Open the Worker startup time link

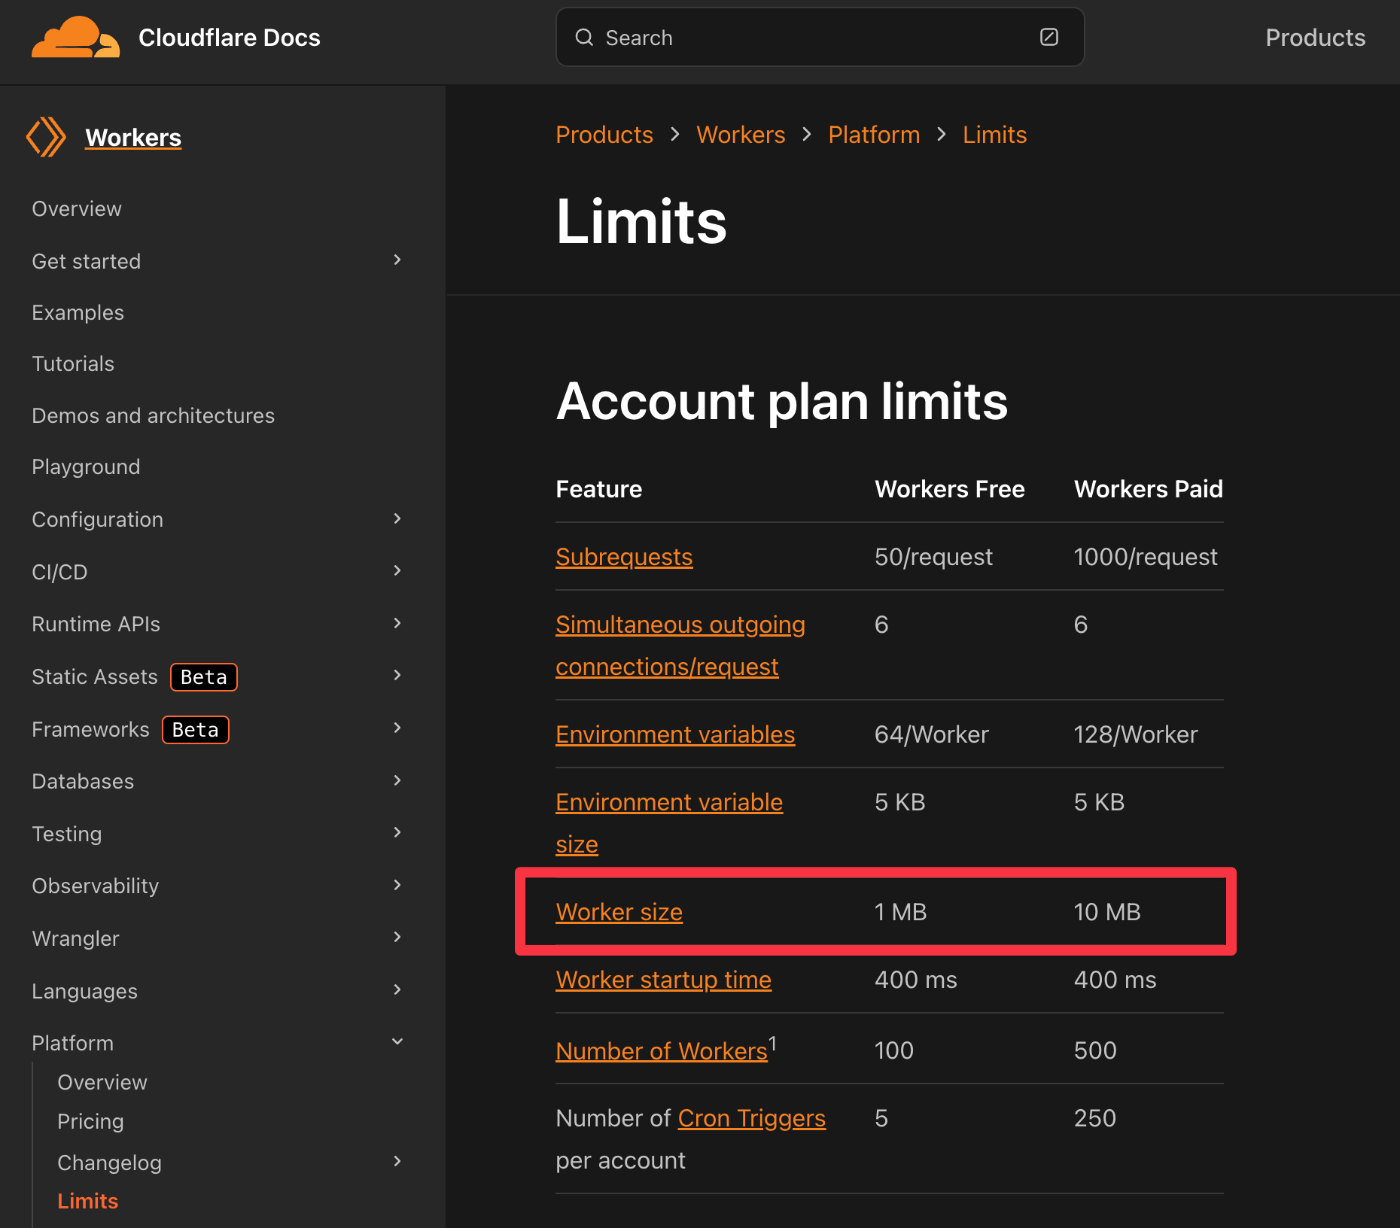coord(663,980)
